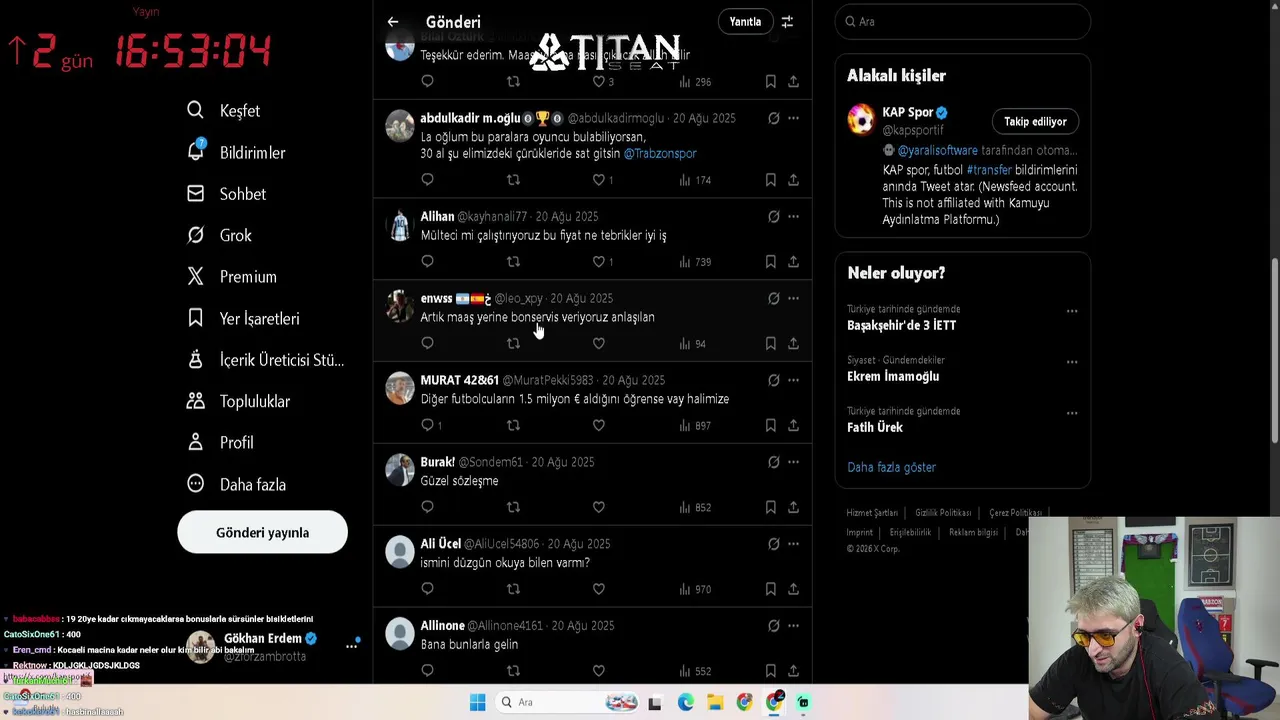Image resolution: width=1280 pixels, height=720 pixels.
Task: Like Alihan's post
Action: coord(599,262)
